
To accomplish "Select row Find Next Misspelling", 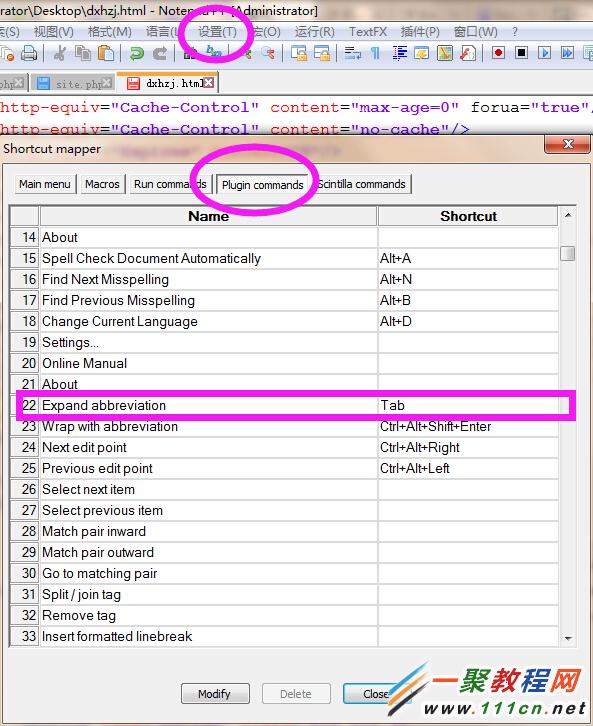I will 284,279.
